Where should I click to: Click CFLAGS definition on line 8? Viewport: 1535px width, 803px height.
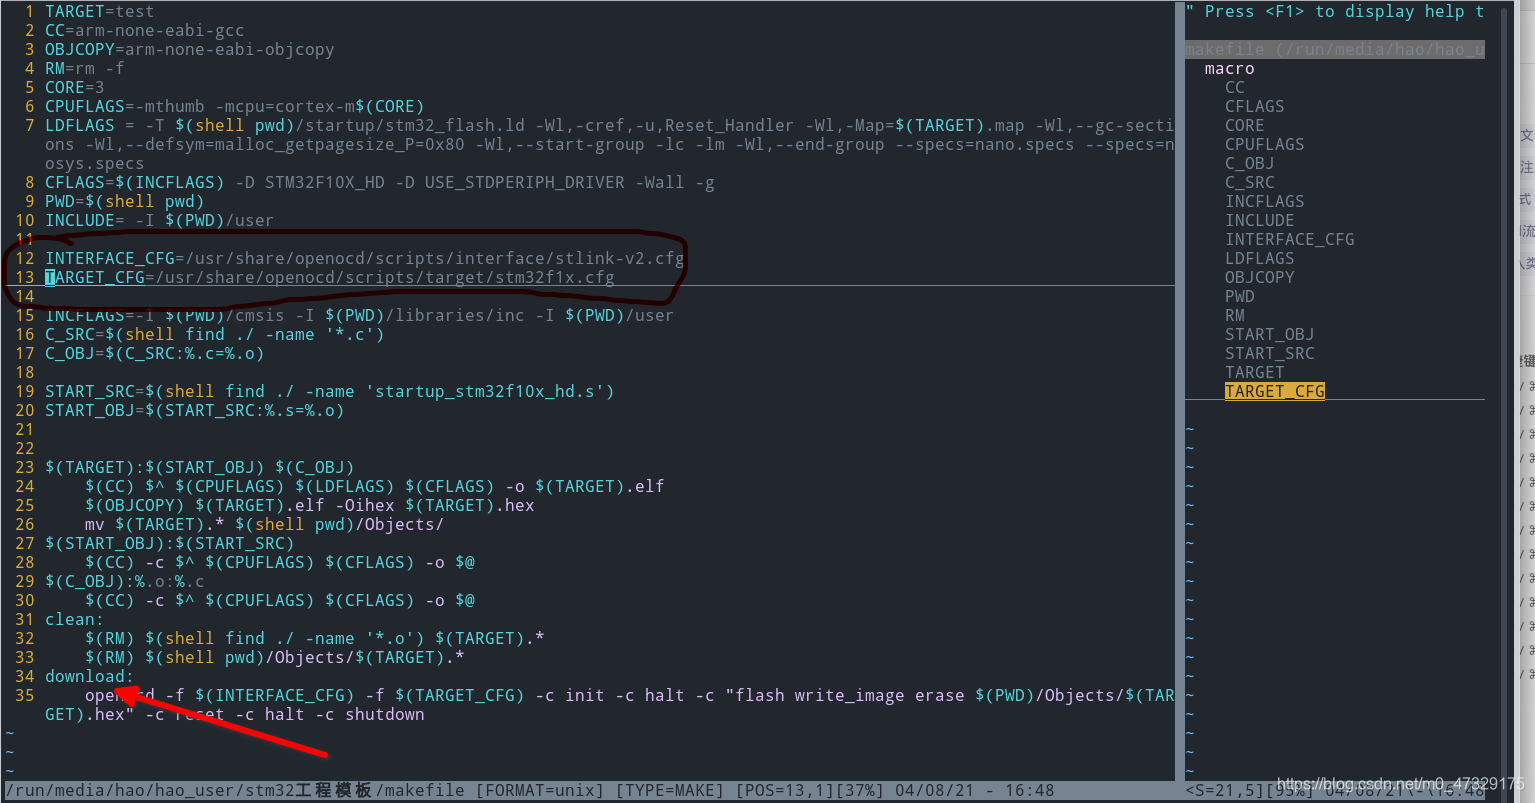tap(379, 182)
